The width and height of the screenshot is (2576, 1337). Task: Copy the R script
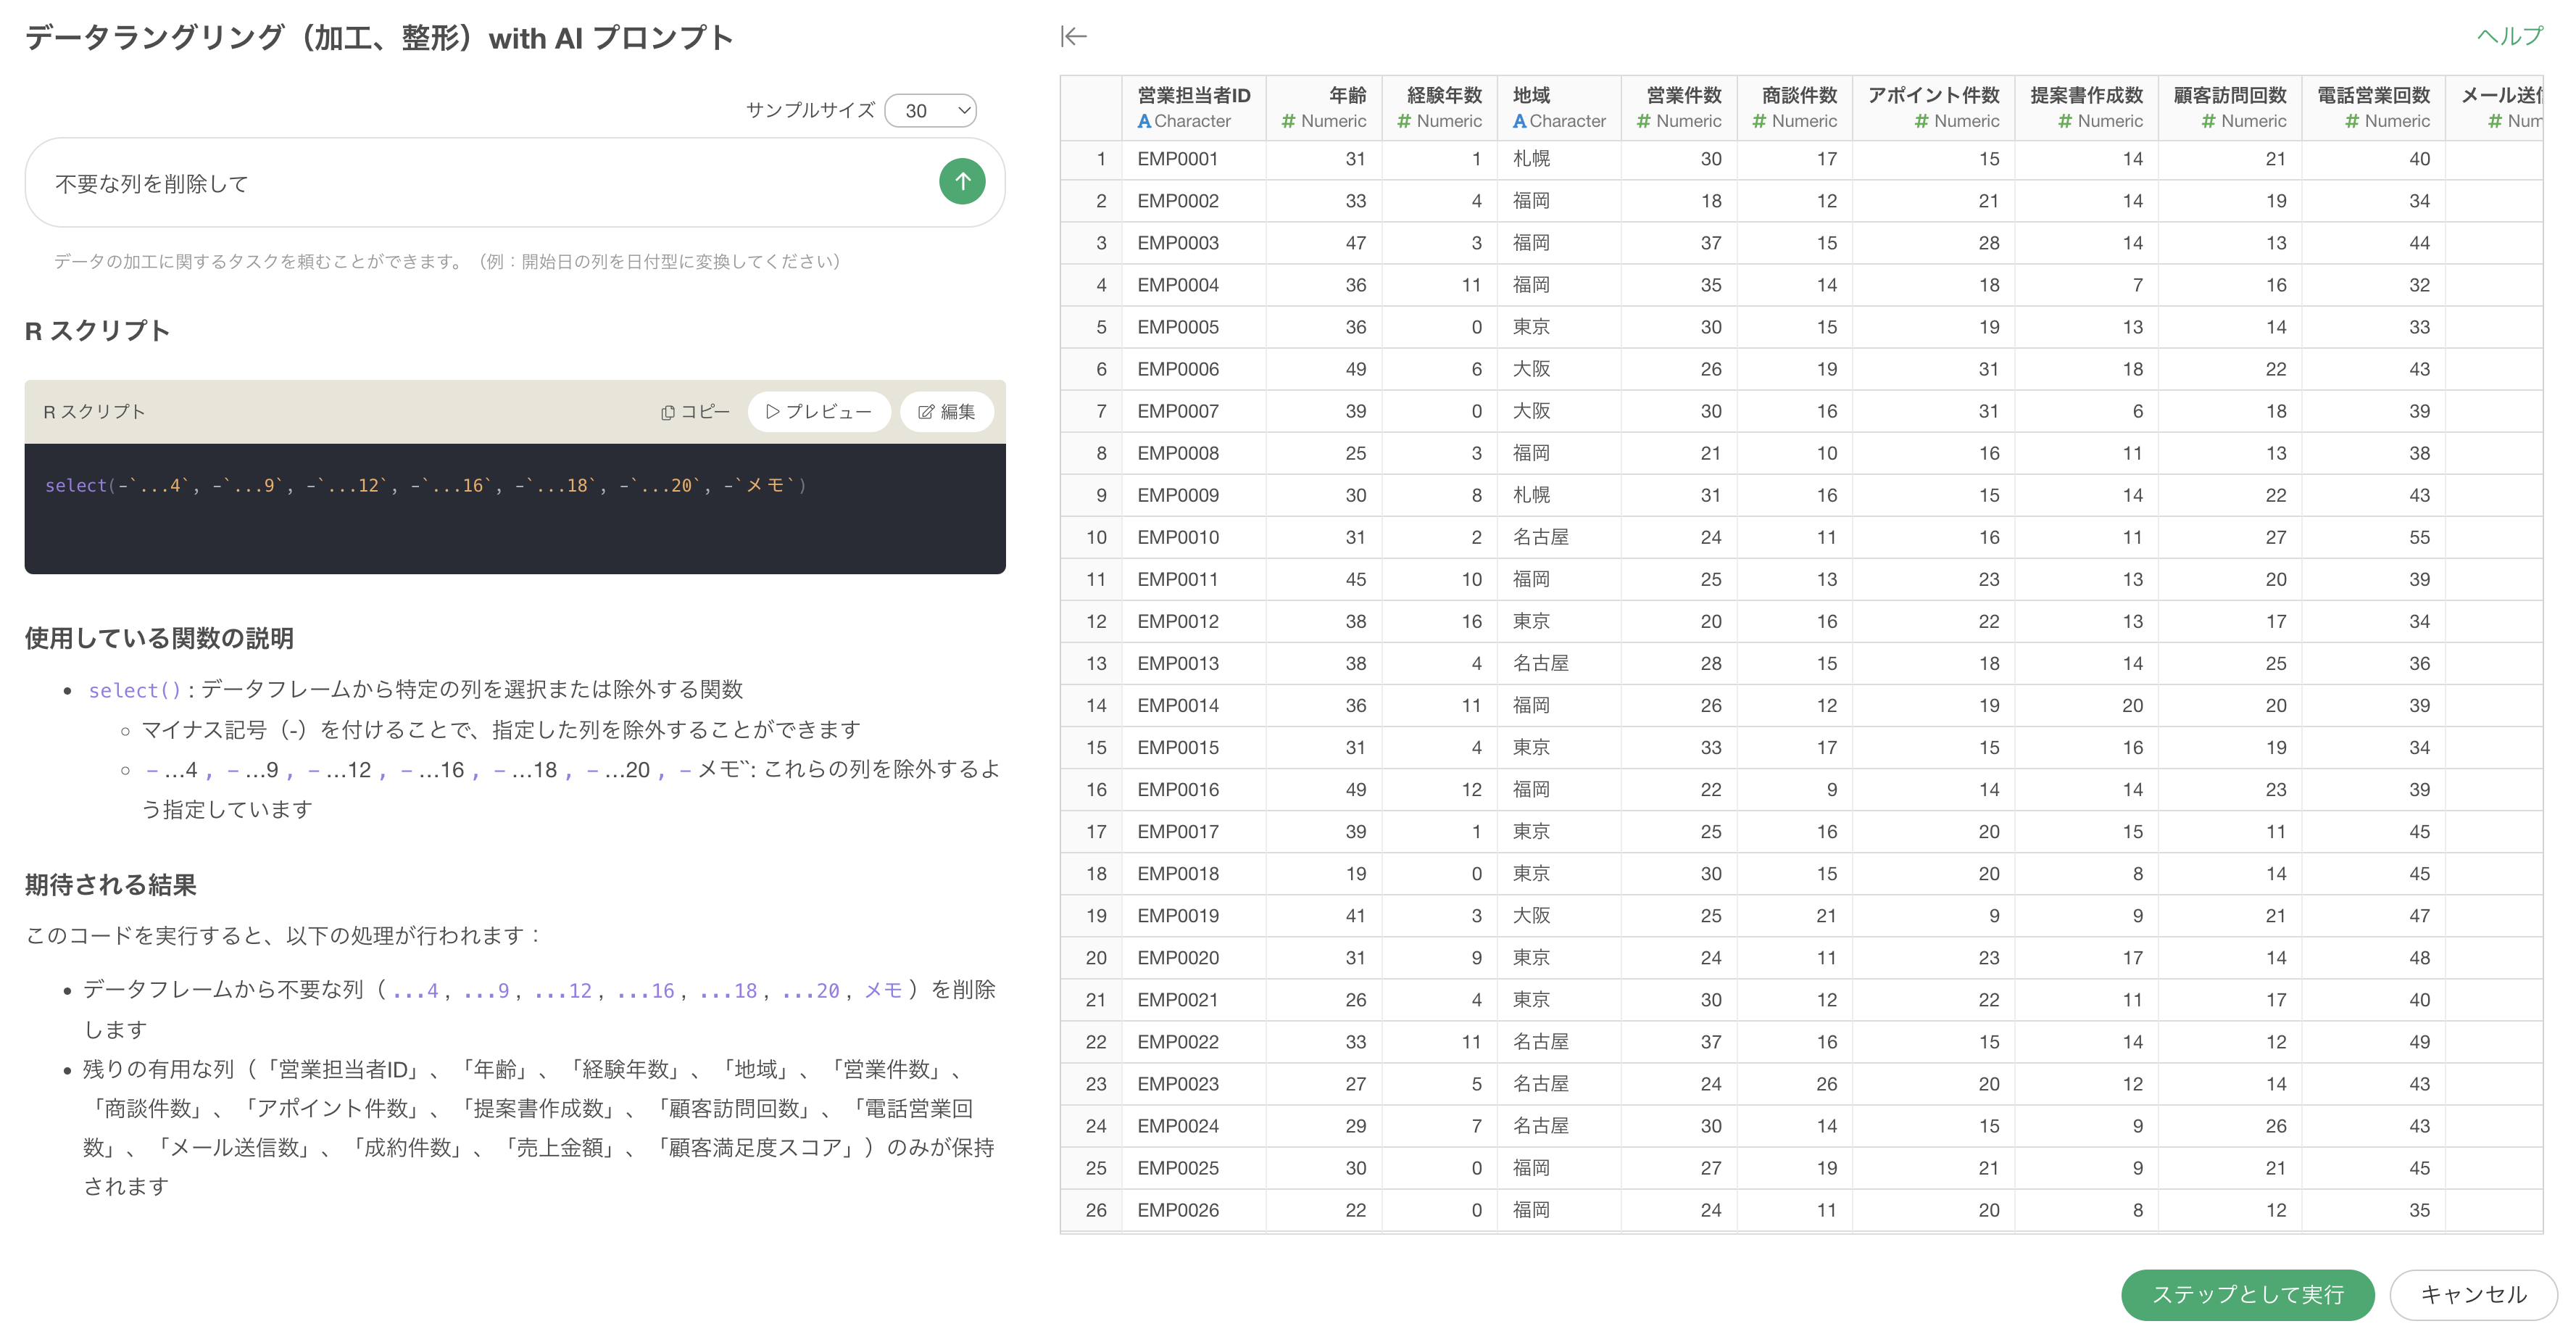tap(695, 412)
